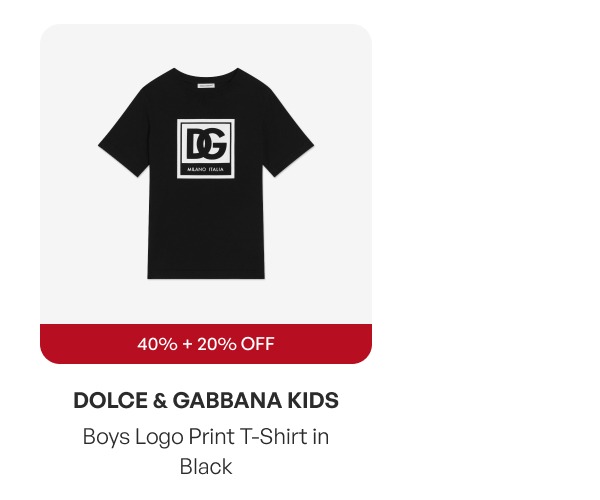Click the white neck label on shirt
The width and height of the screenshot is (600, 500).
point(206,85)
